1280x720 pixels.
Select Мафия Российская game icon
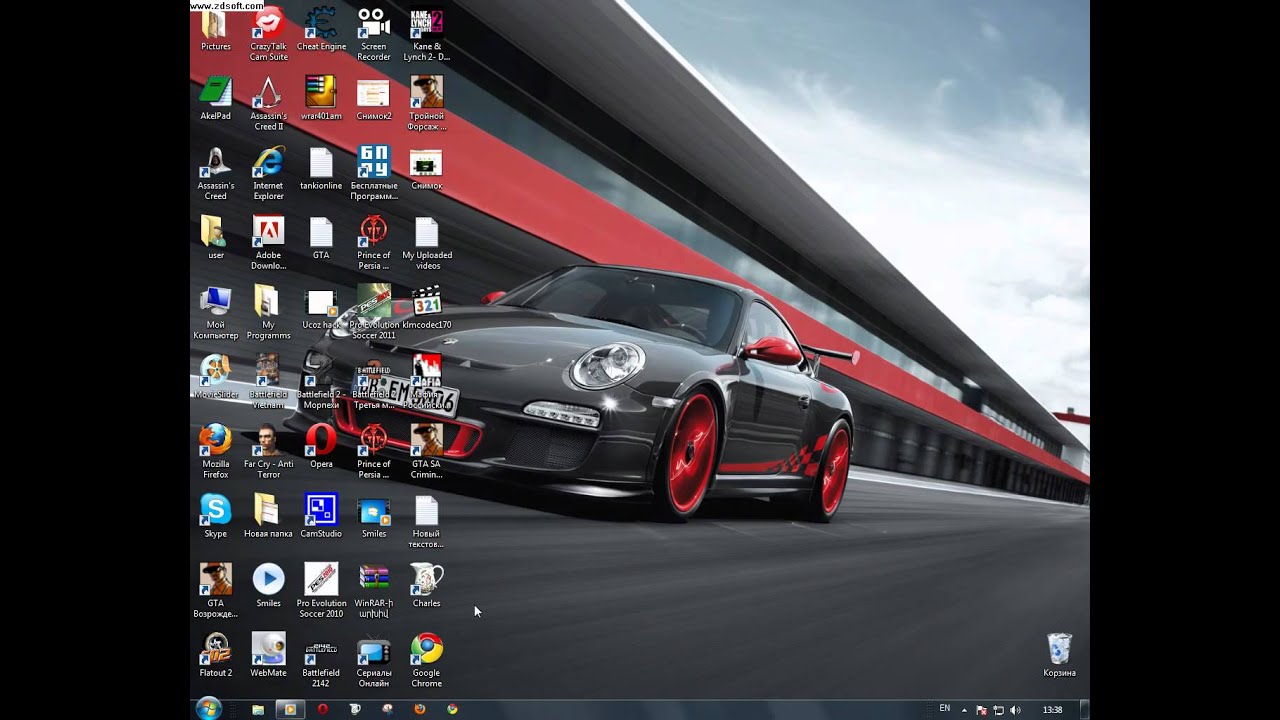pos(426,382)
